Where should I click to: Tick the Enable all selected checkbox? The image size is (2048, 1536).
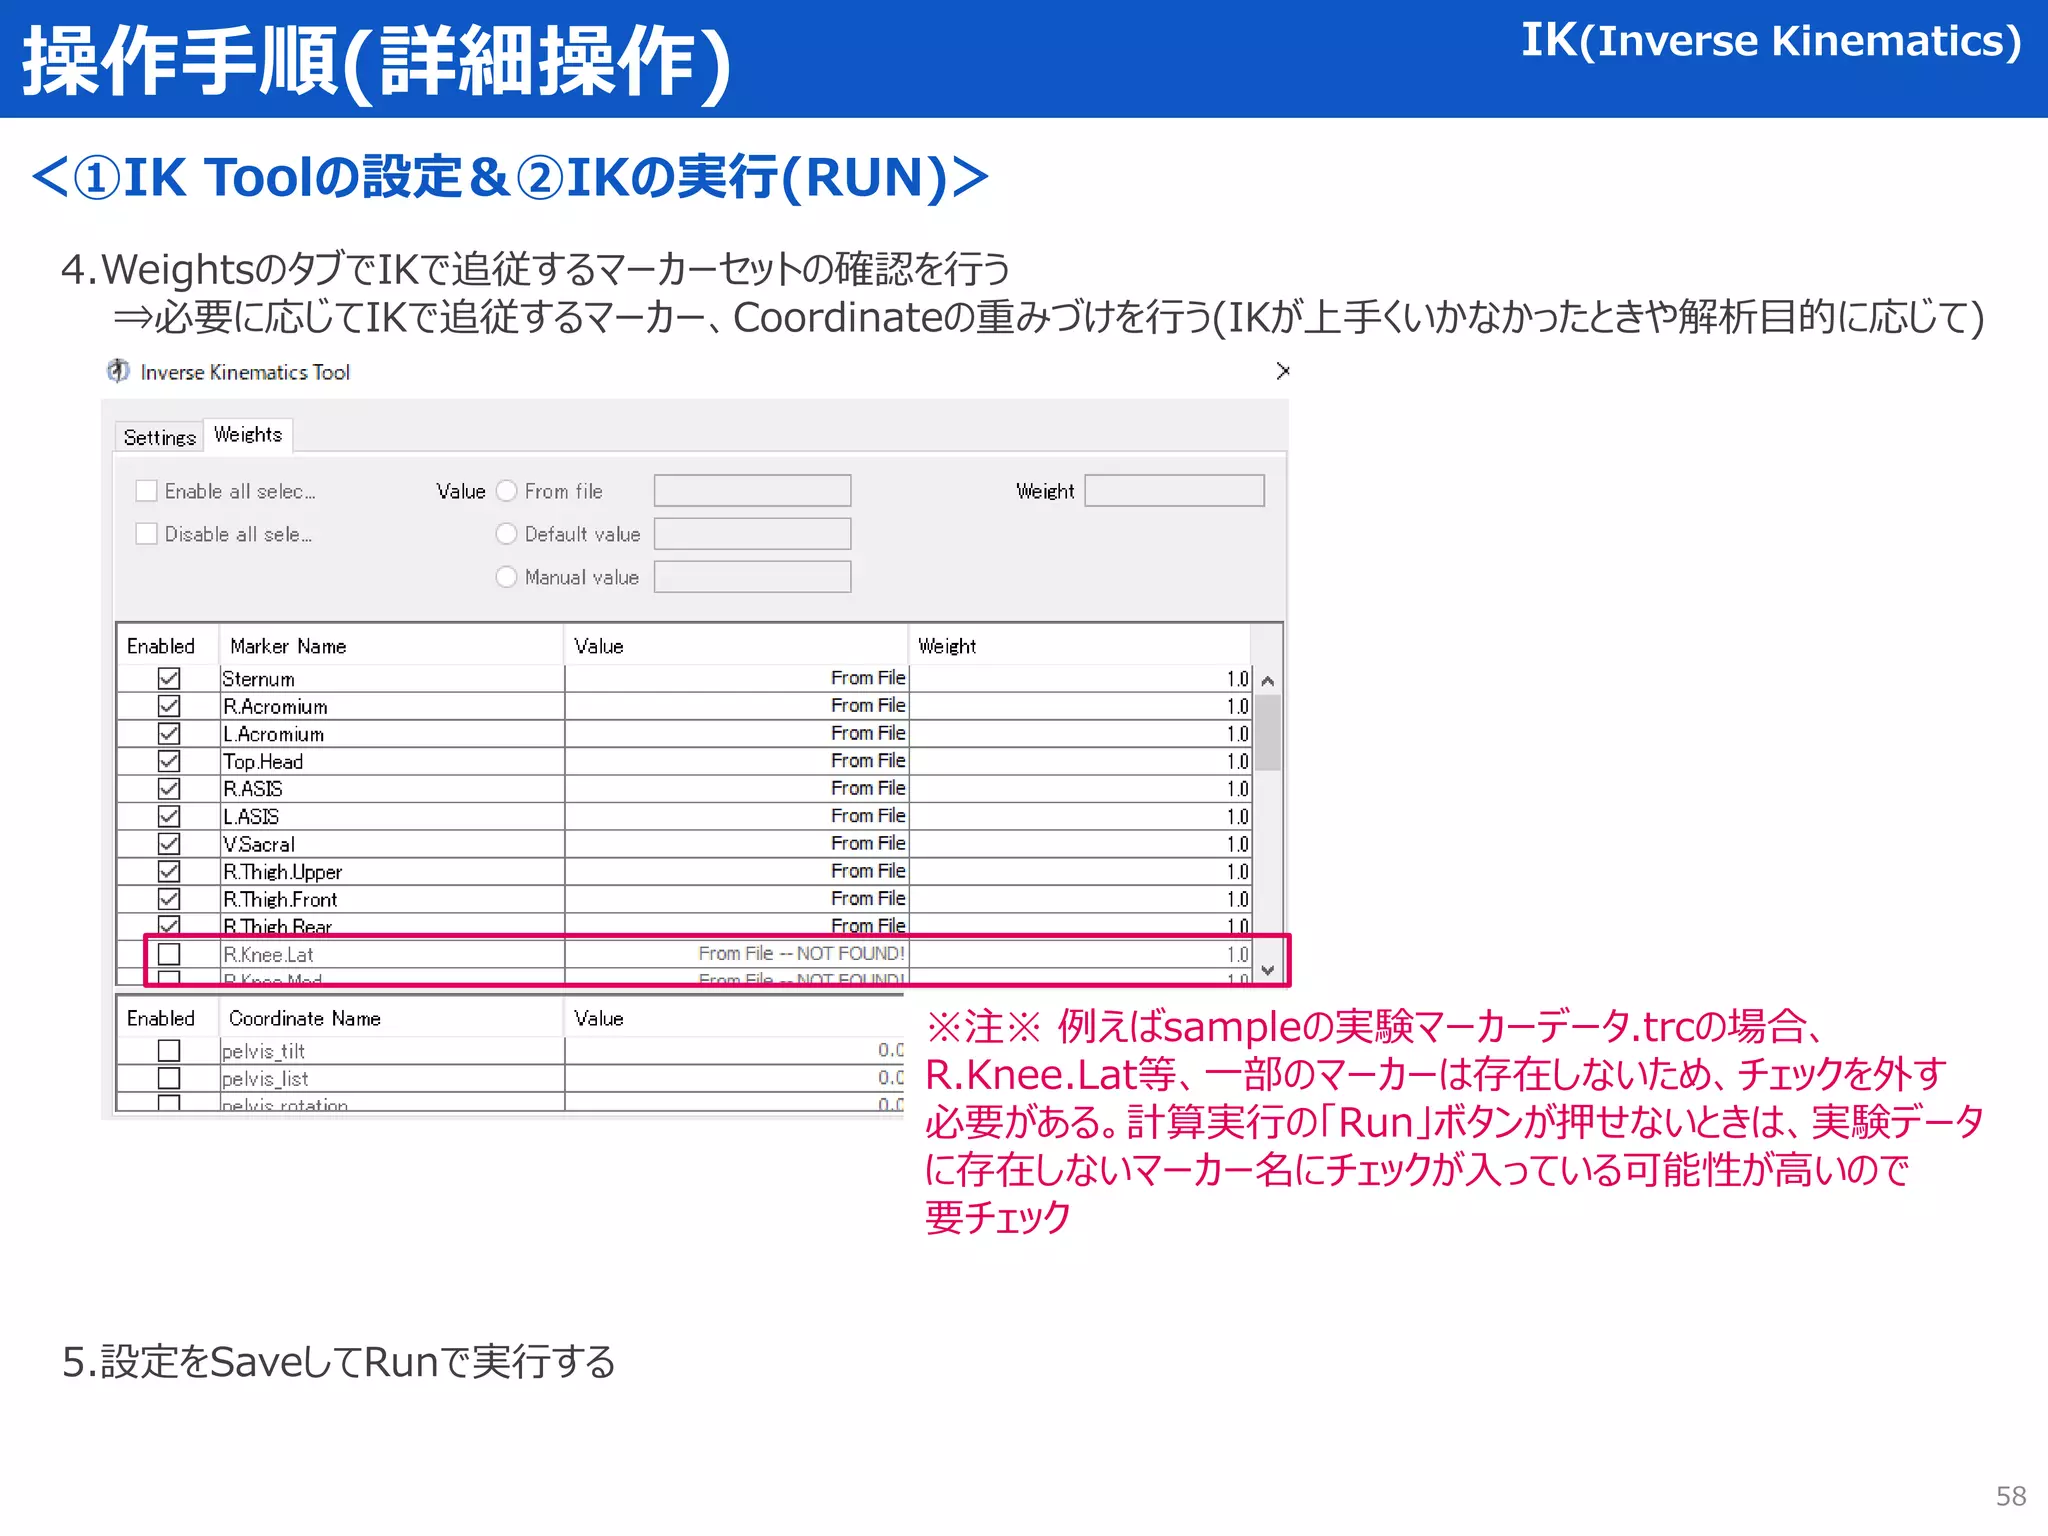[147, 491]
